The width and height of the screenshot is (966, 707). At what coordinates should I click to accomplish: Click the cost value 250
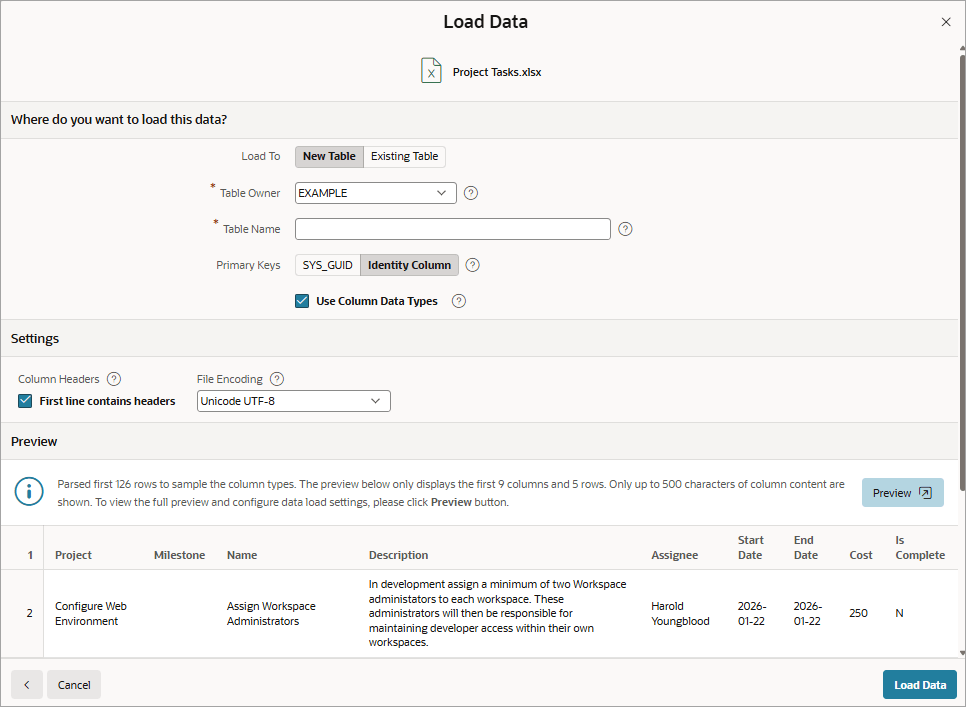tap(858, 613)
